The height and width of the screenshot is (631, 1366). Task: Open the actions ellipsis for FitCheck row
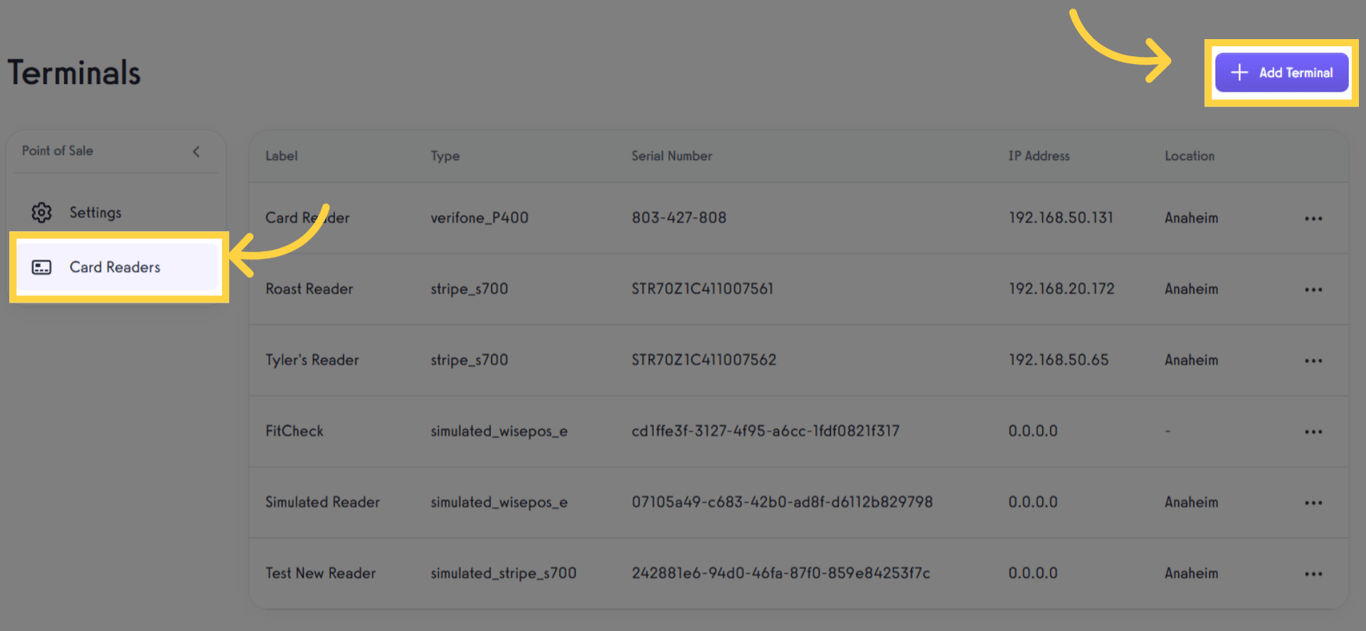coord(1314,431)
